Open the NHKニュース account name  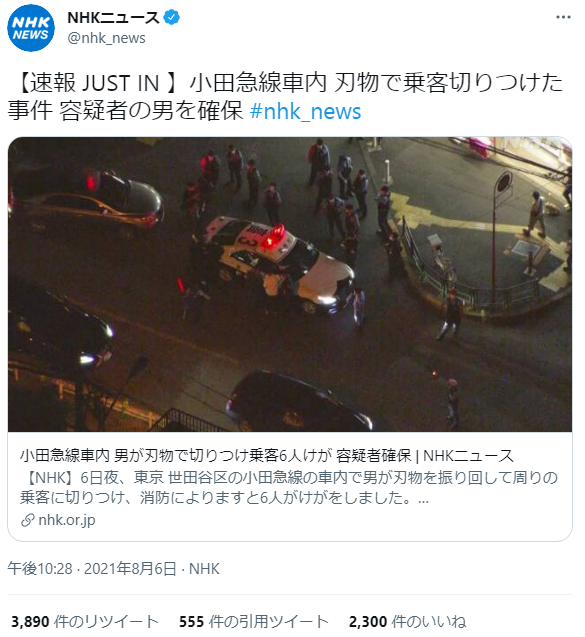[x=113, y=17]
